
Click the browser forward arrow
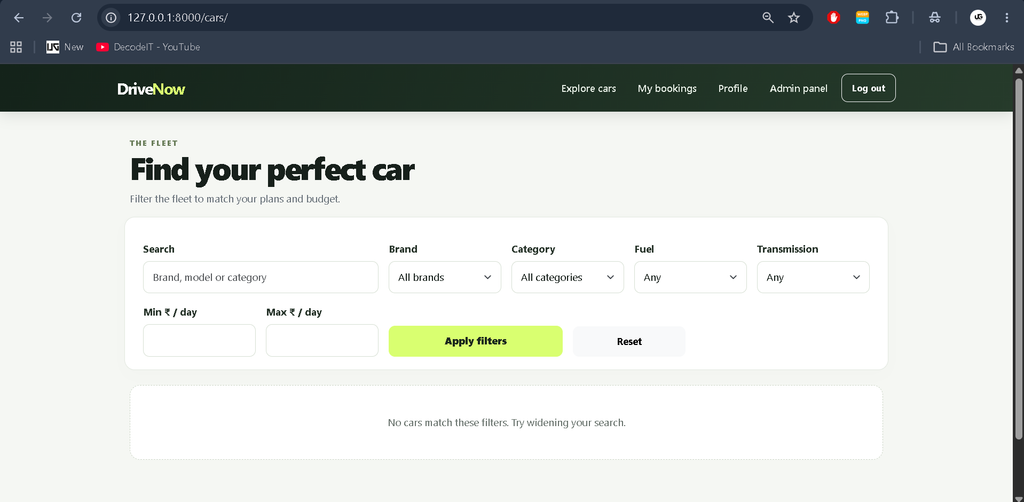click(x=47, y=18)
